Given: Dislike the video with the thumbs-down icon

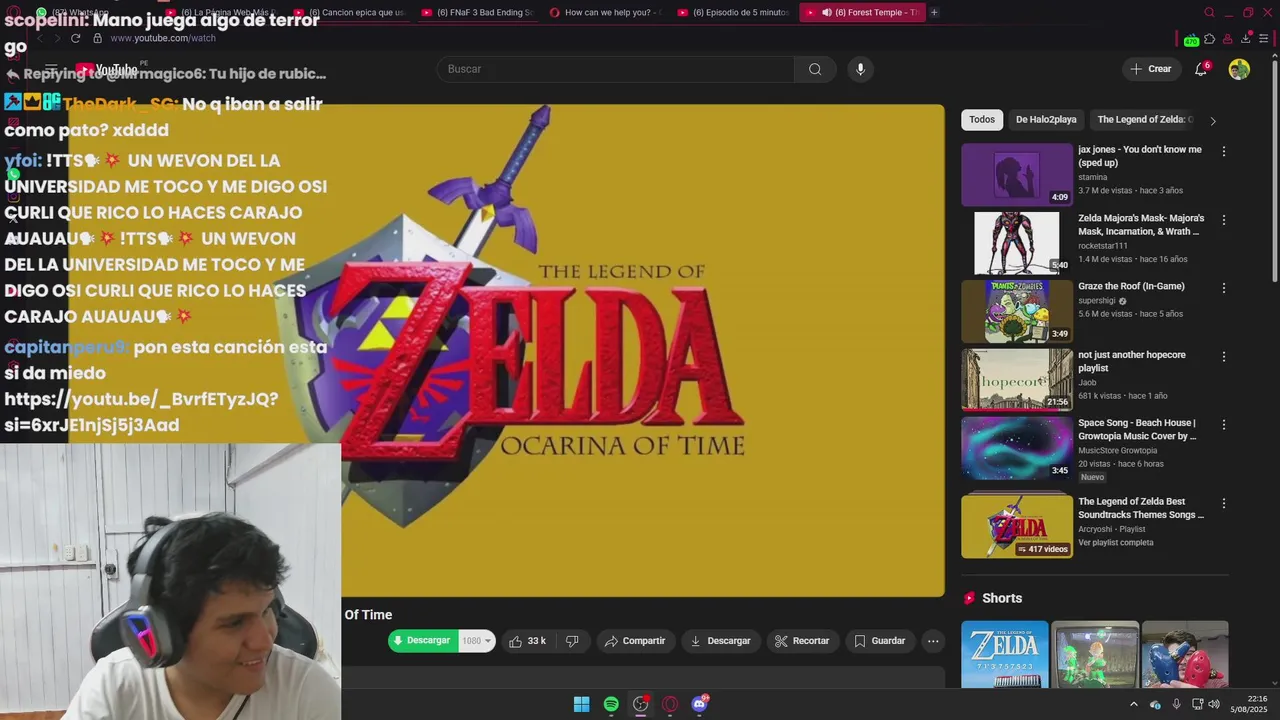Looking at the screenshot, I should (x=572, y=641).
